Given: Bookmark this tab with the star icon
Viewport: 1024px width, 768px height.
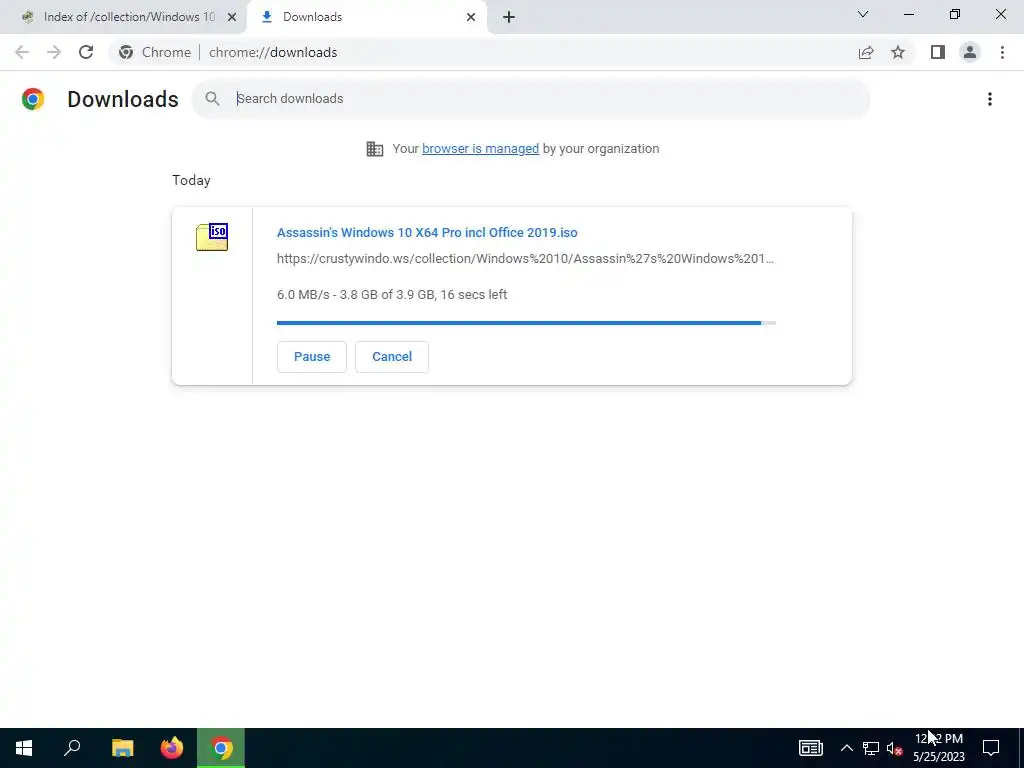Looking at the screenshot, I should coord(898,52).
